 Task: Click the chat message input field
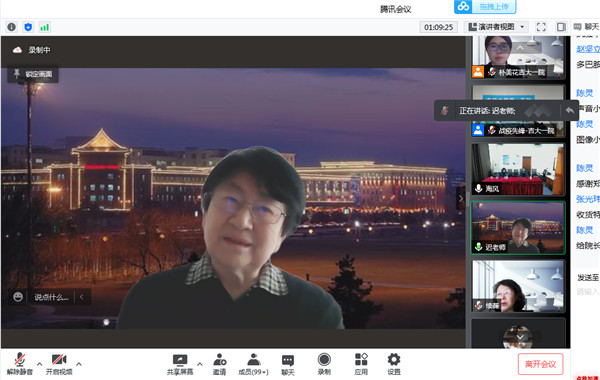(x=588, y=292)
